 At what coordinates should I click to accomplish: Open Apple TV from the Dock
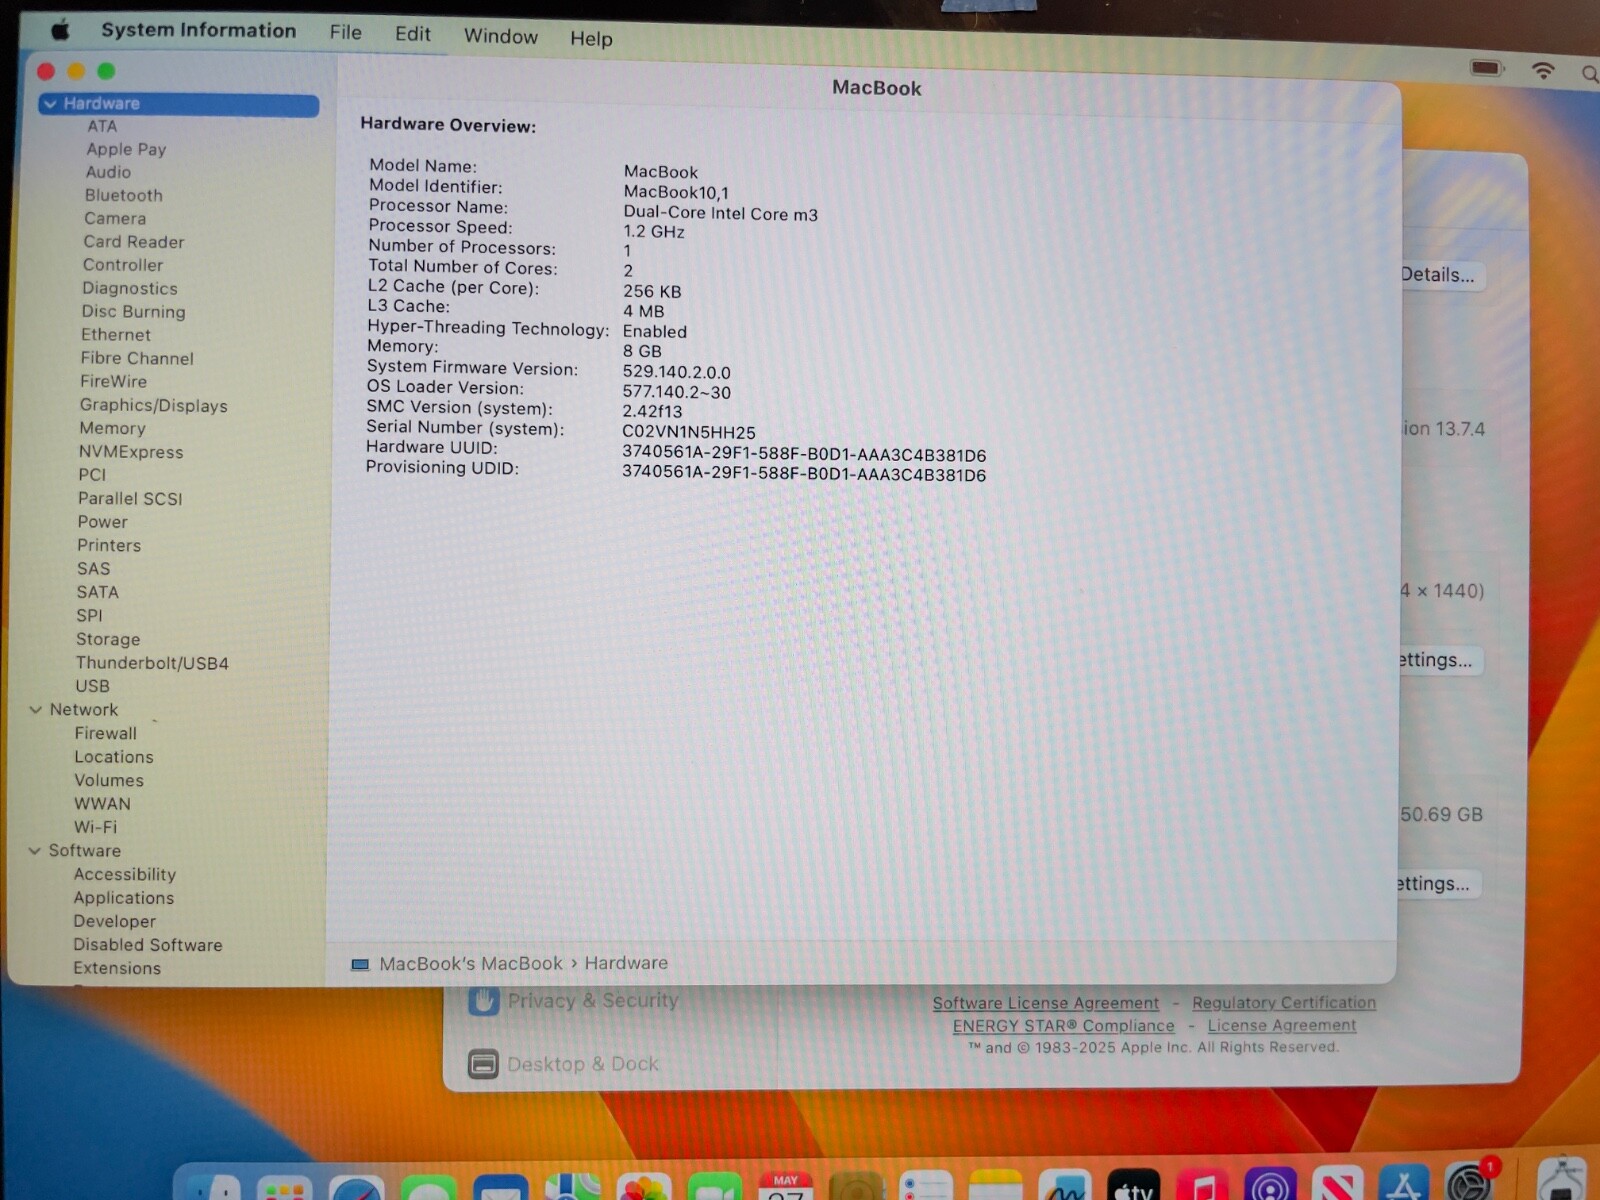(x=1133, y=1186)
